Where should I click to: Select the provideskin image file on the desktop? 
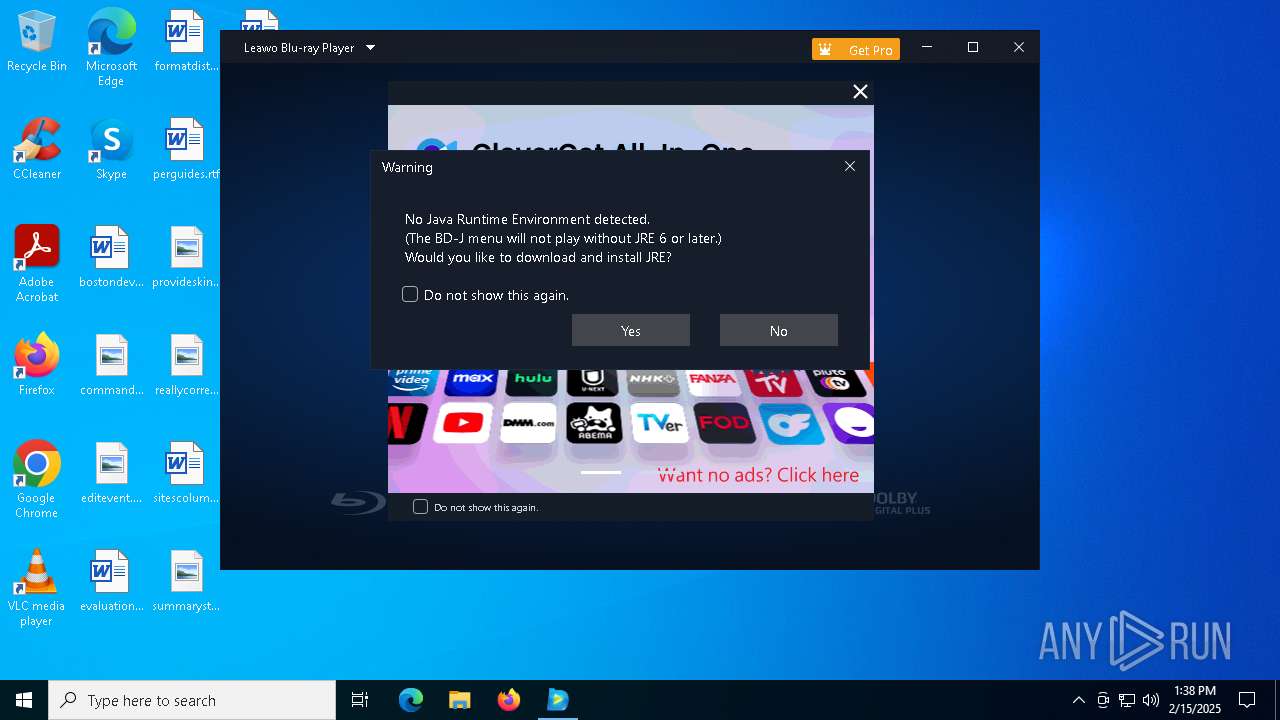(x=185, y=257)
